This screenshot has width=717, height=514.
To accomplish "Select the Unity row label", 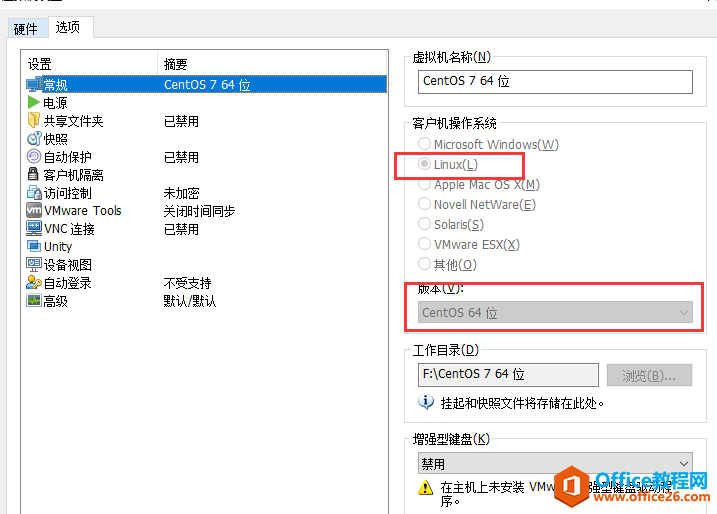I will click(58, 247).
